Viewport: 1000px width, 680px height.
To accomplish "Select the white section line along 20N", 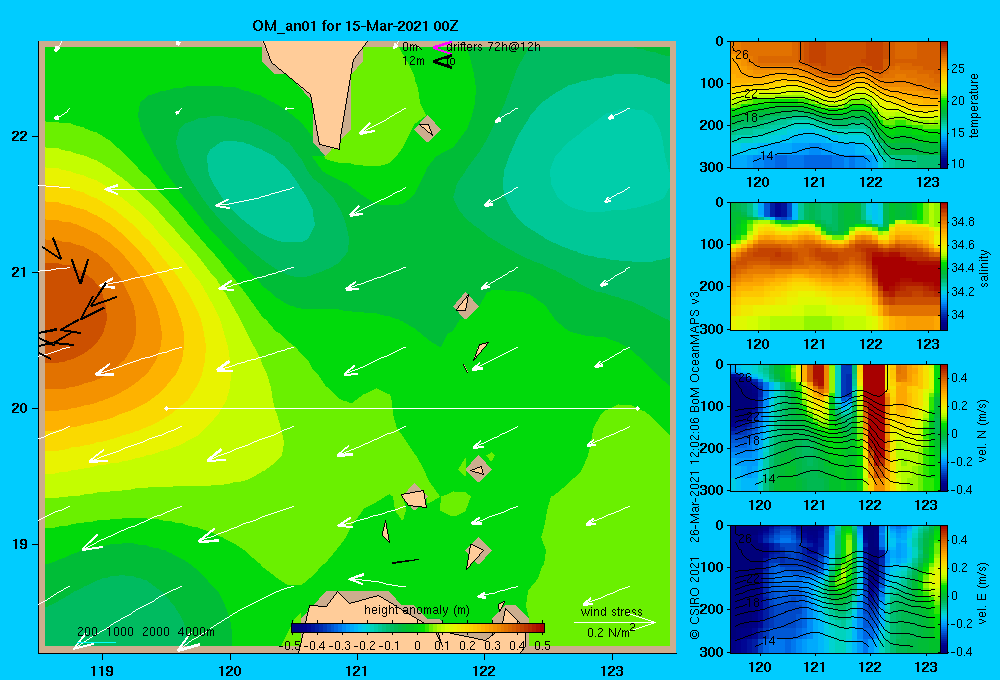I will click(402, 408).
